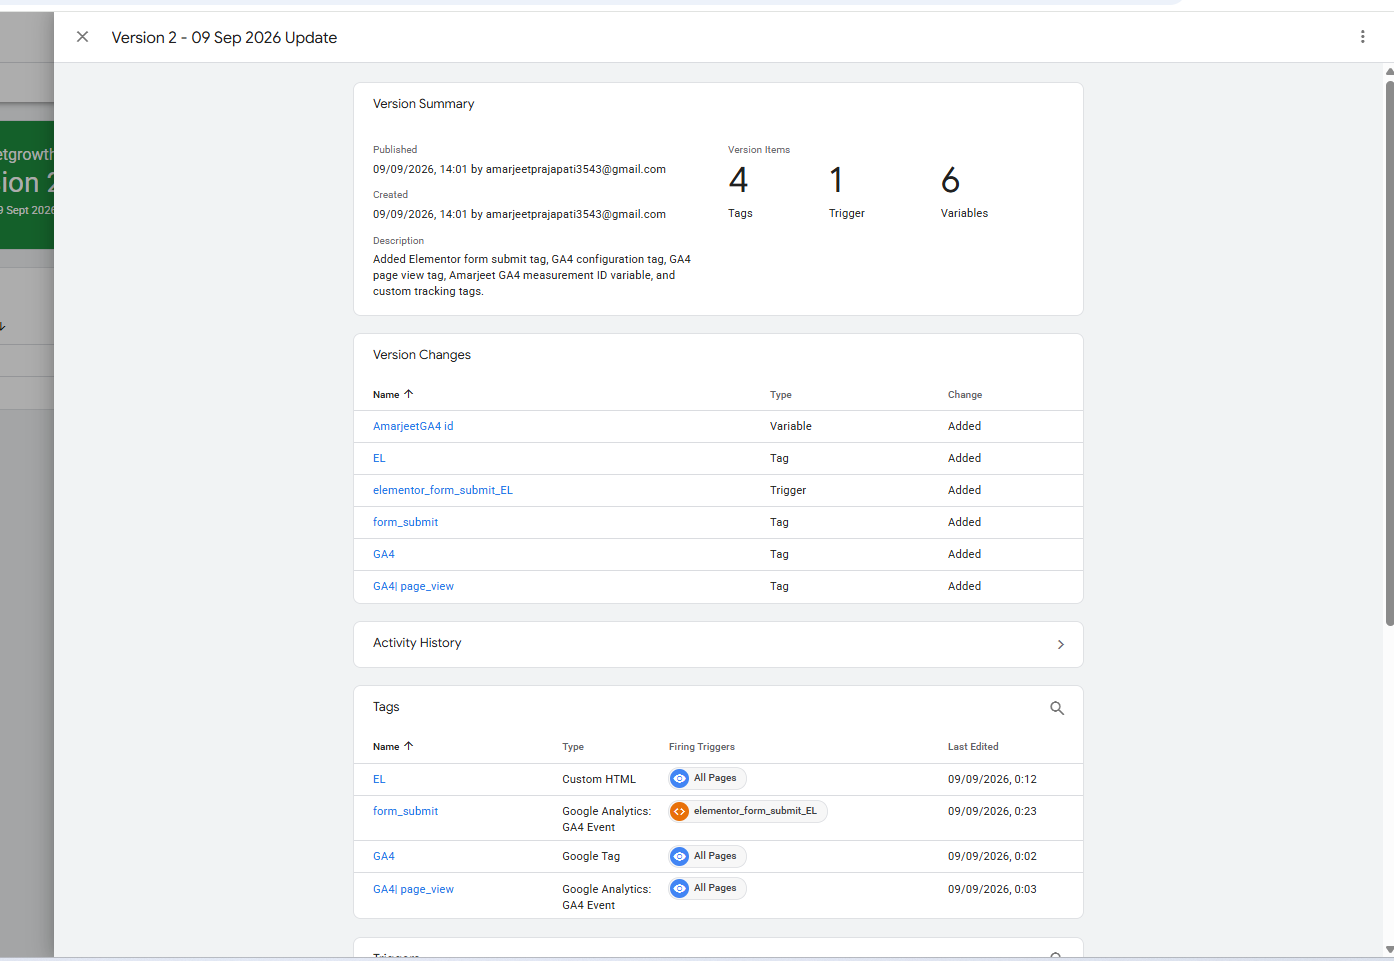Click the Variable type cell for AmarjeetGA4 id
Image resolution: width=1394 pixels, height=961 pixels.
click(791, 426)
